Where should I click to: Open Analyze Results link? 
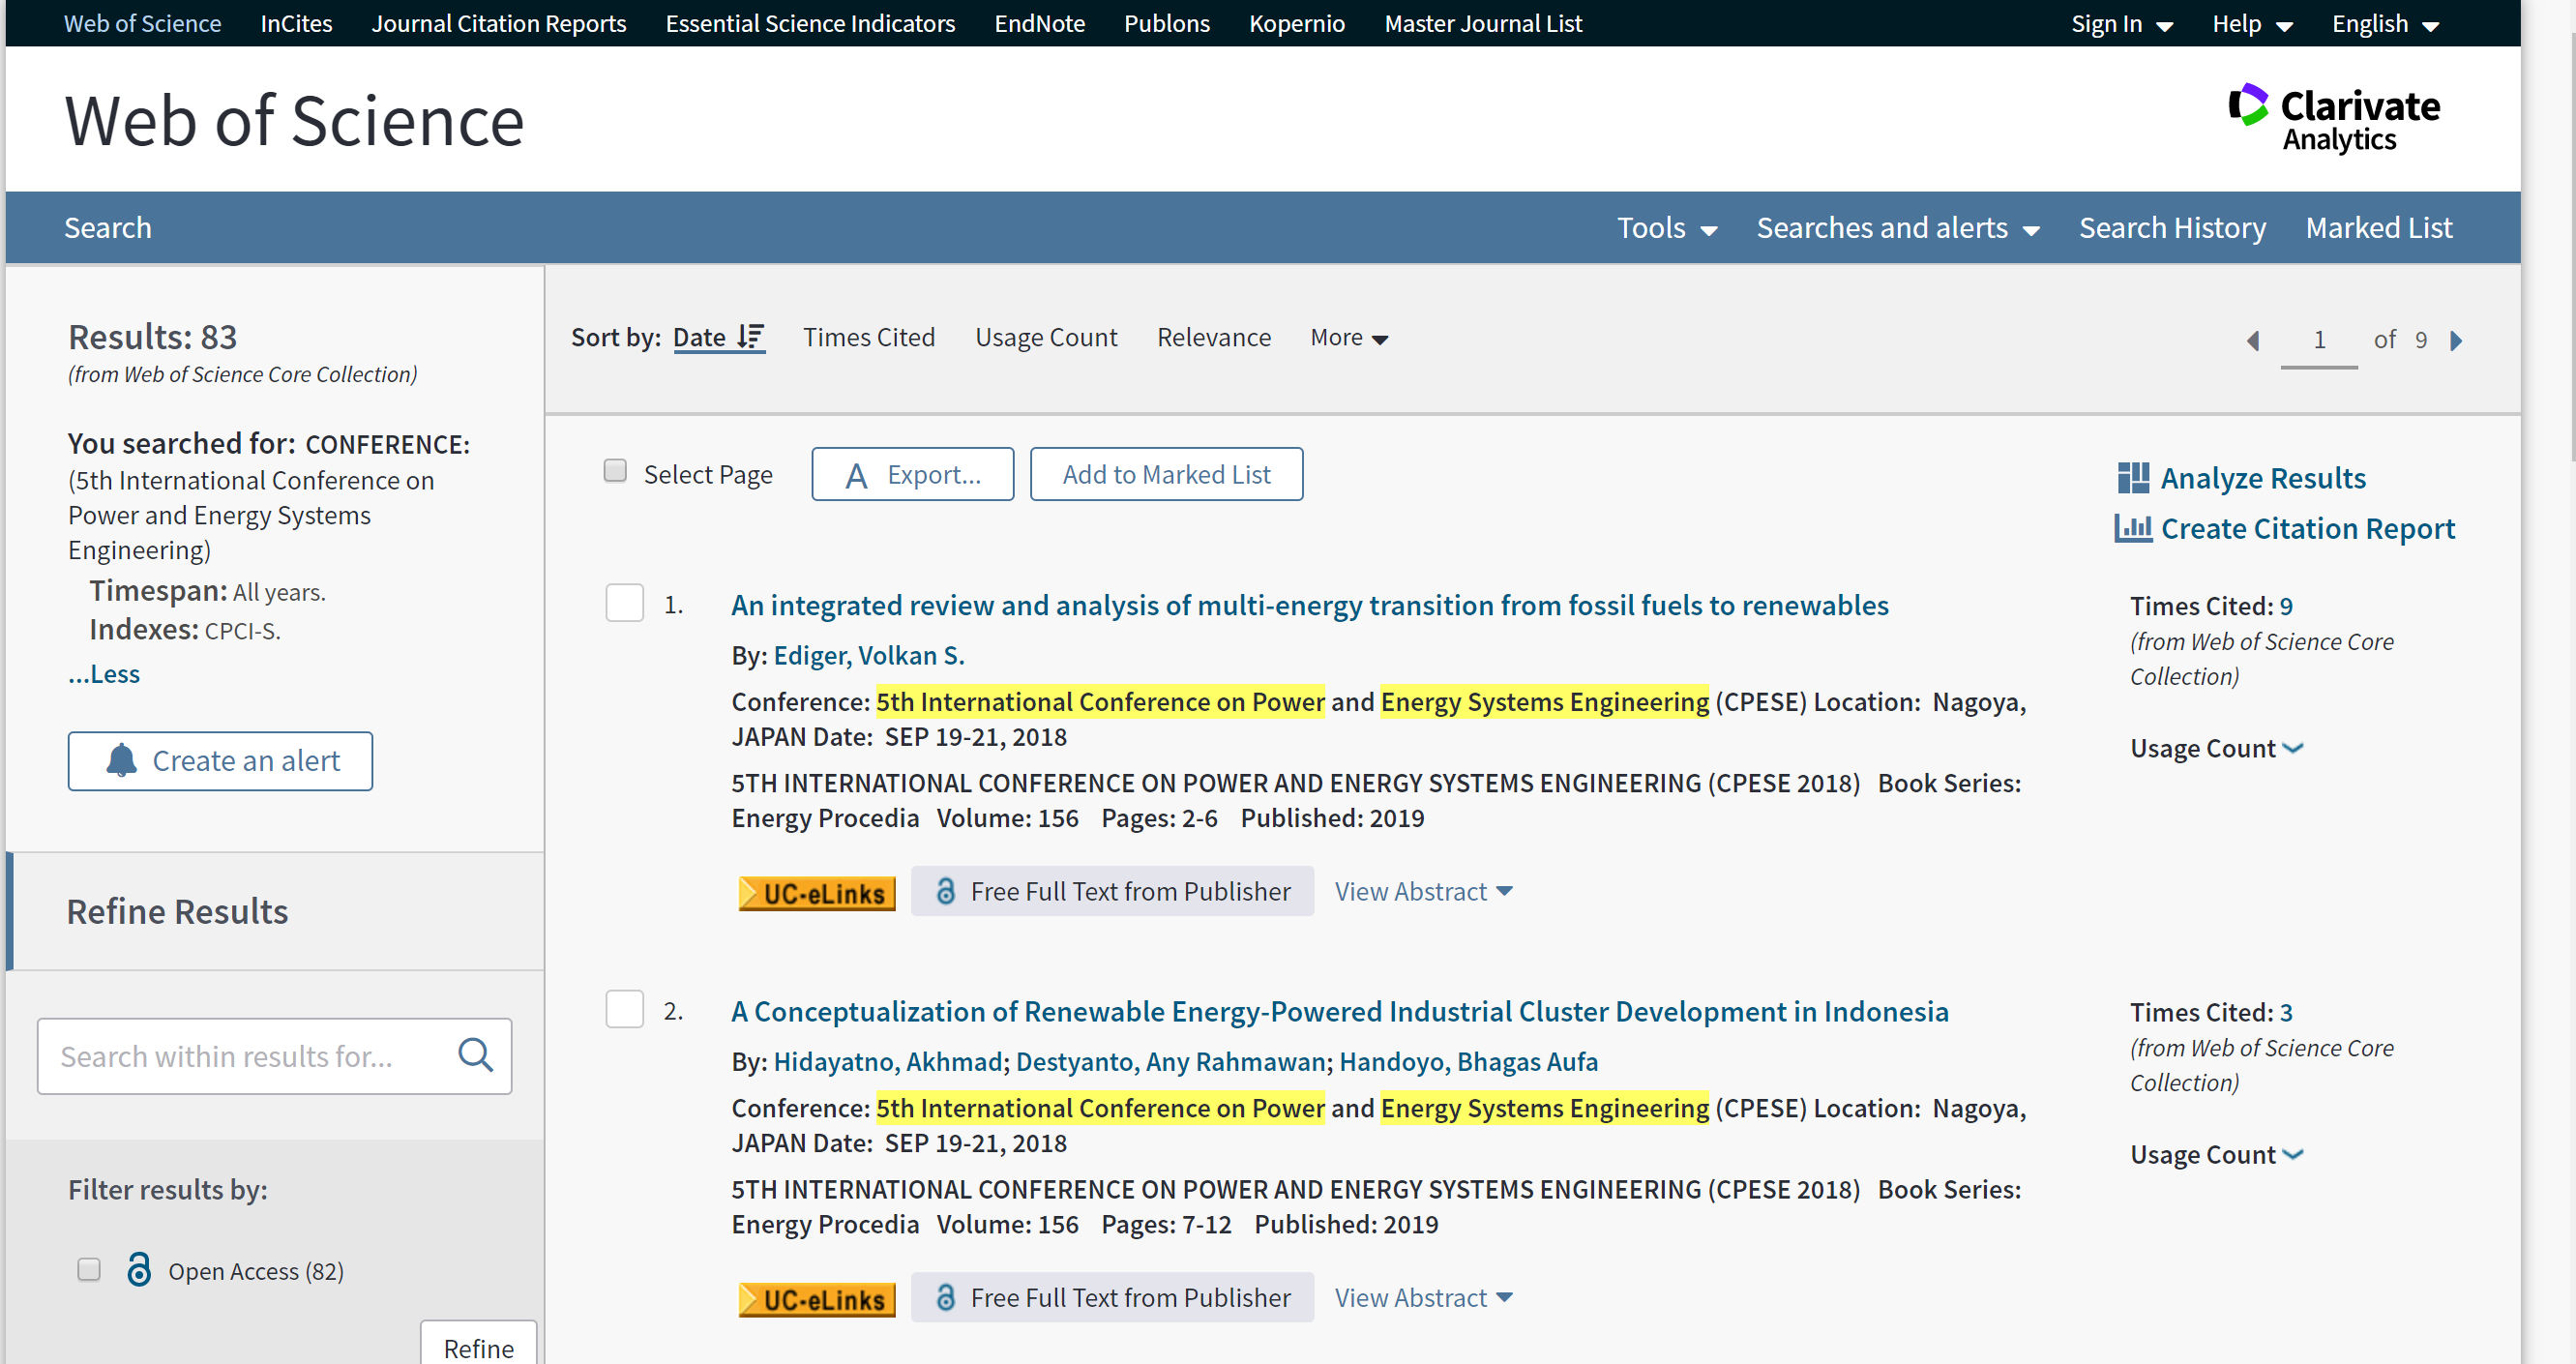[2263, 478]
